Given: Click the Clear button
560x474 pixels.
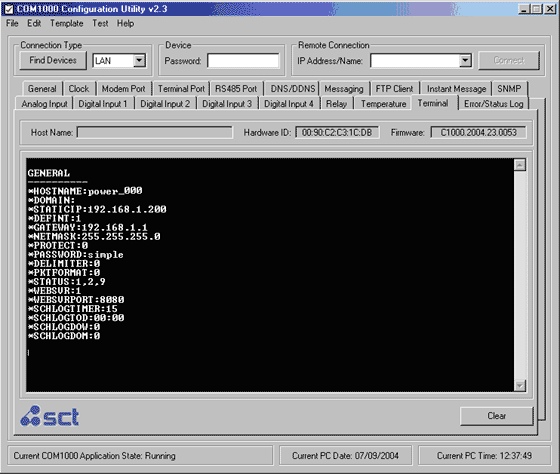Looking at the screenshot, I should [x=496, y=416].
